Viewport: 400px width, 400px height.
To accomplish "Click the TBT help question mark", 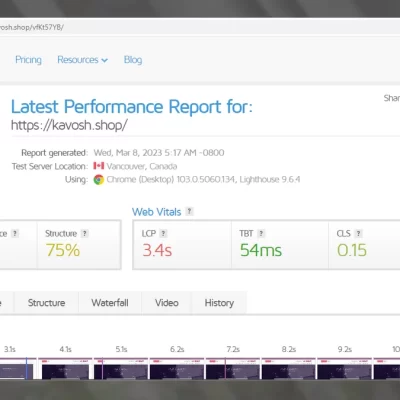I will pyautogui.click(x=261, y=233).
